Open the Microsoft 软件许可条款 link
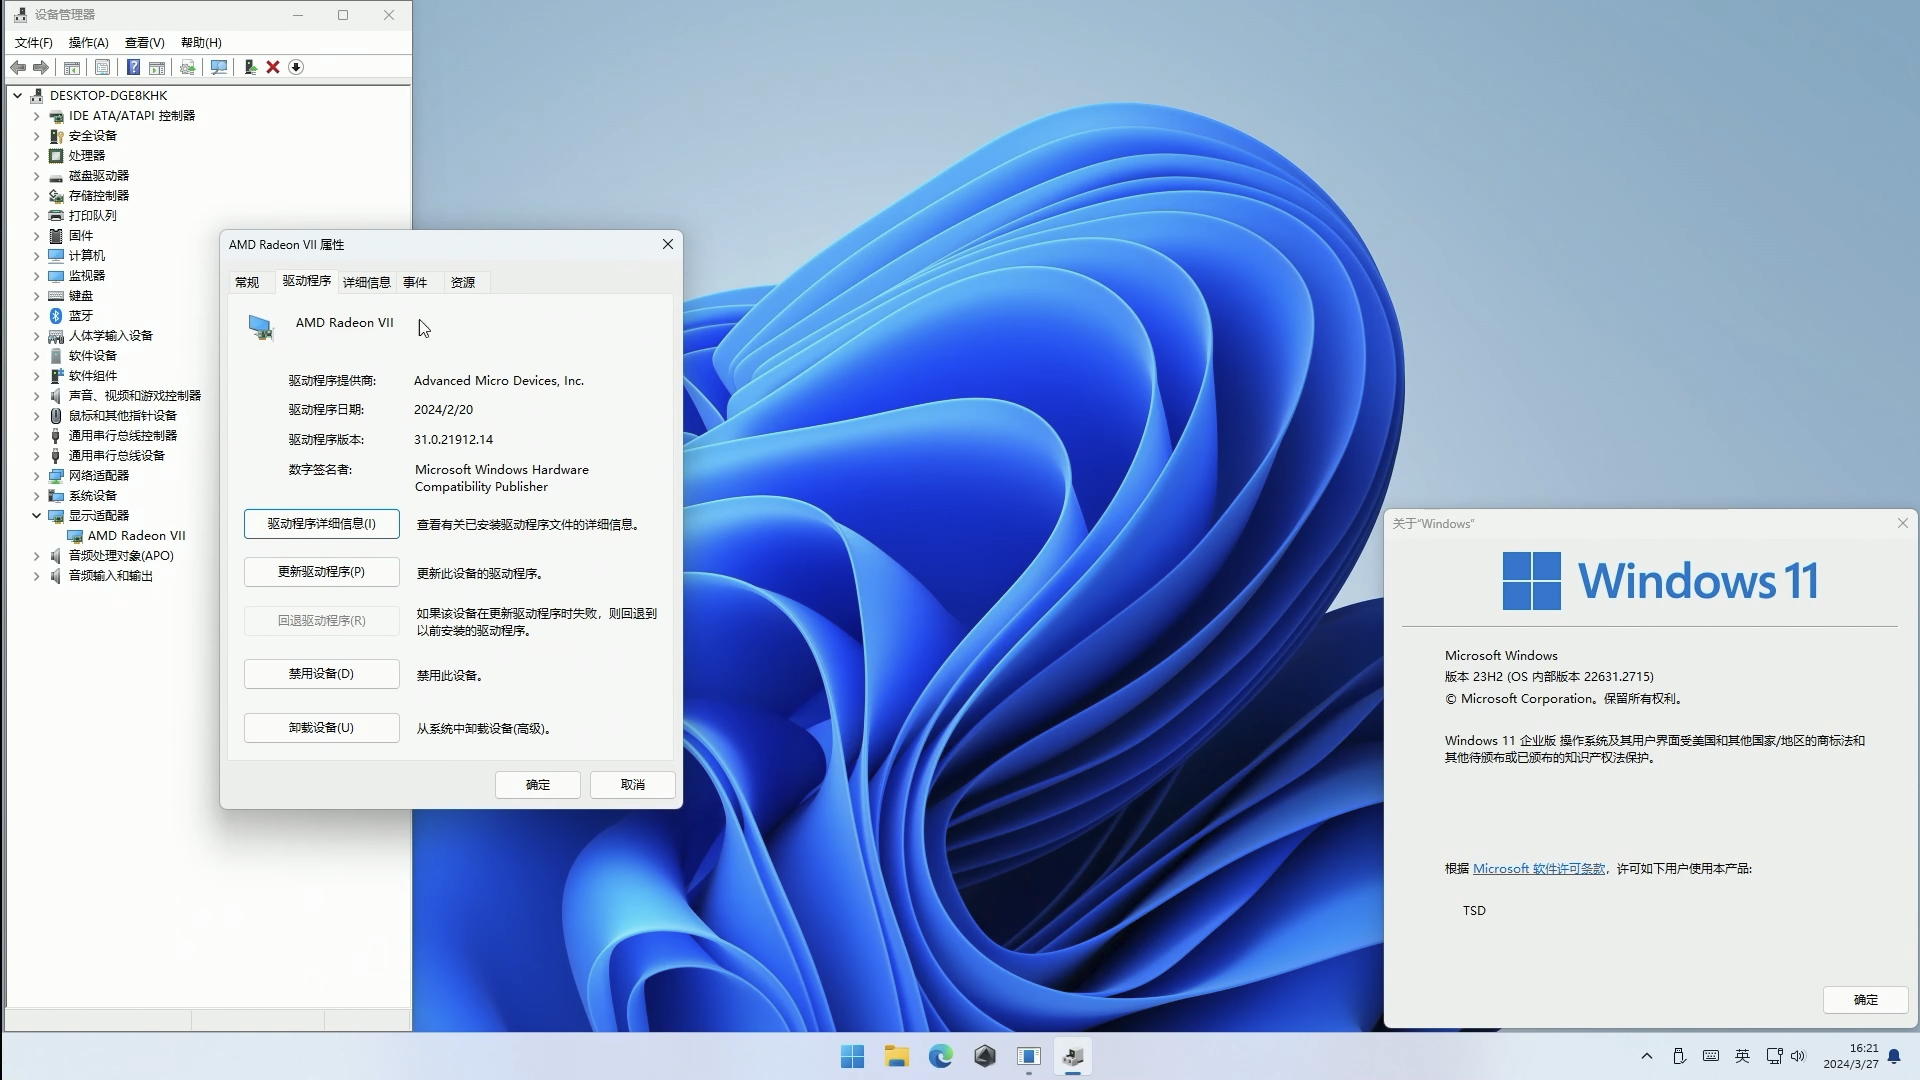 pos(1538,869)
